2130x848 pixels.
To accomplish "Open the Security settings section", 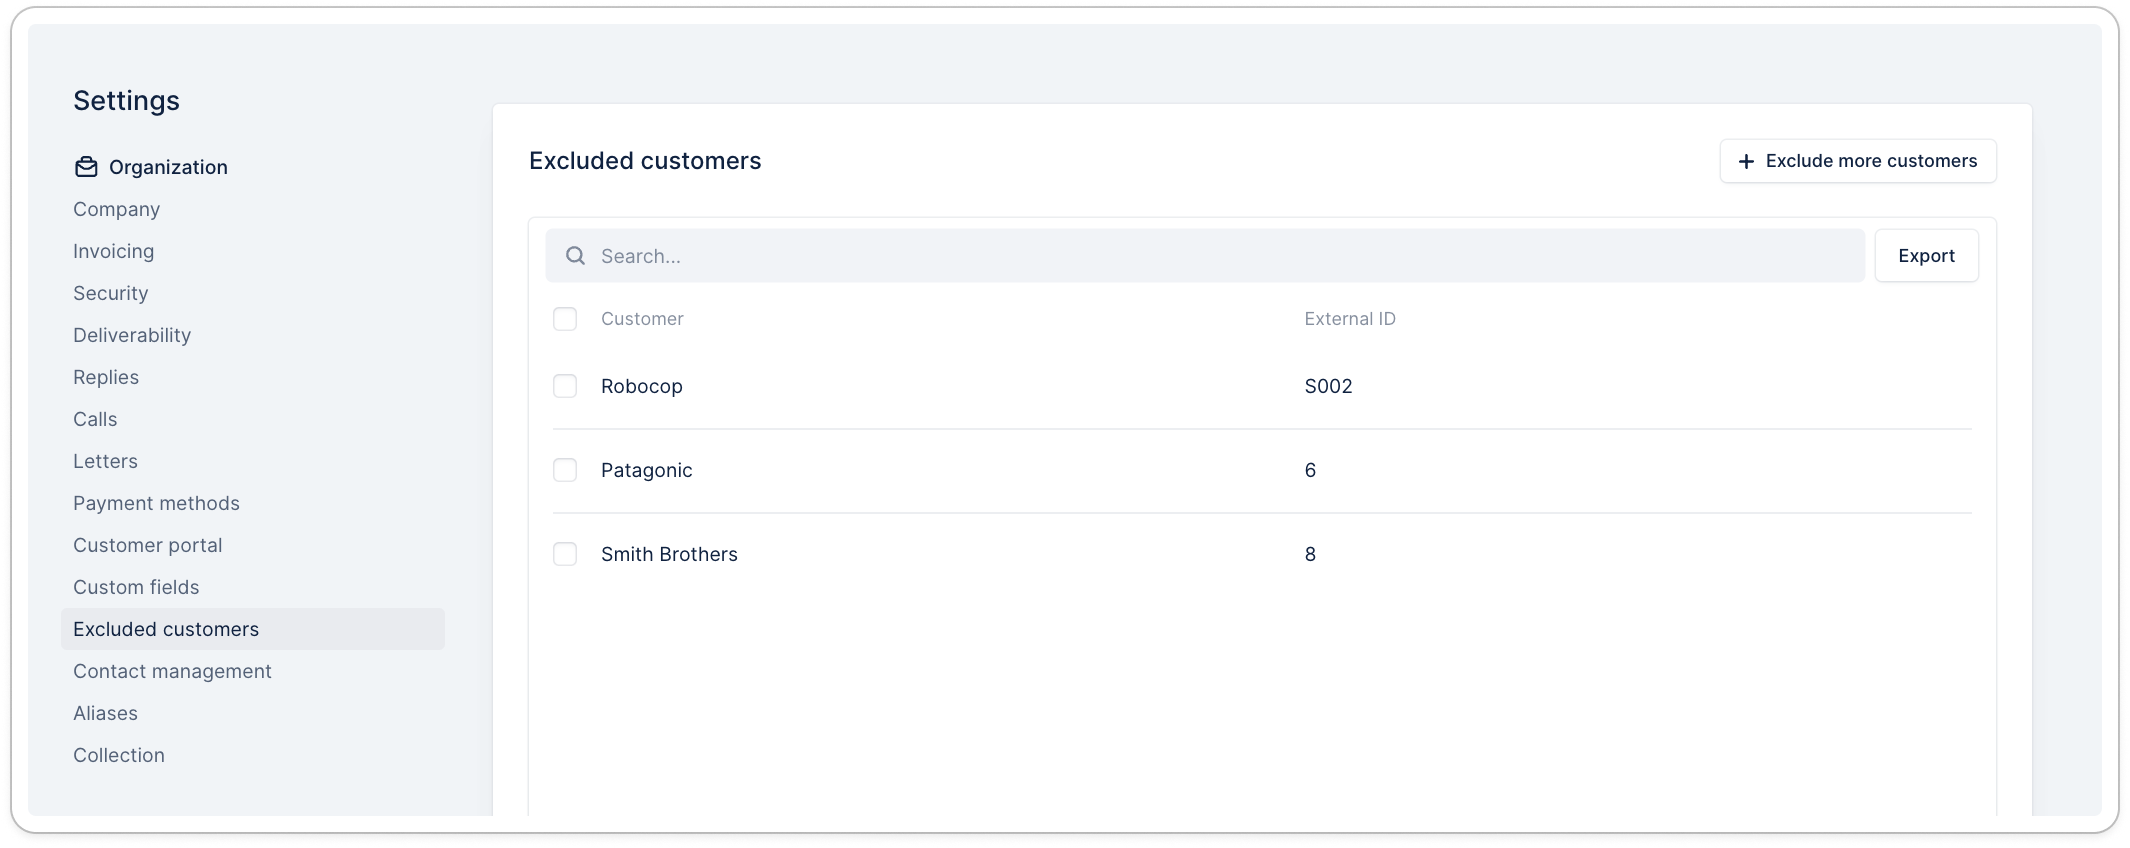I will (x=110, y=293).
